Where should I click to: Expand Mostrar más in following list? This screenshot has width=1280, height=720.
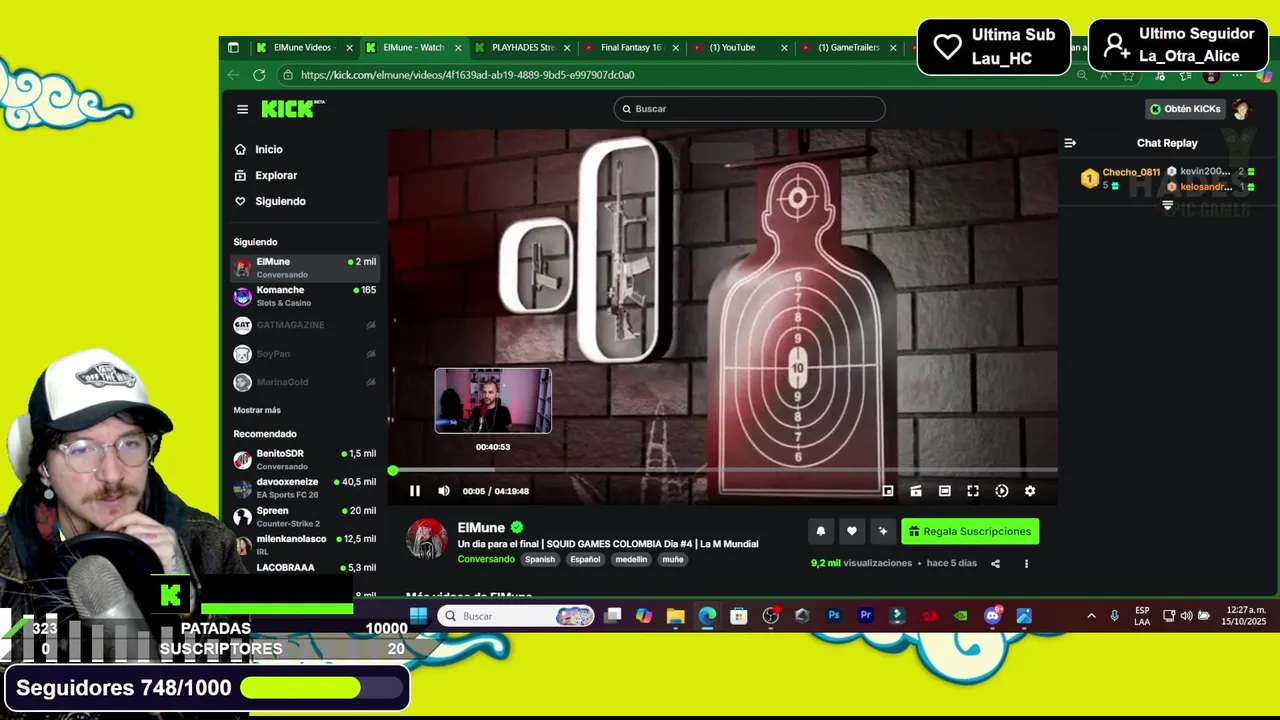(x=257, y=410)
